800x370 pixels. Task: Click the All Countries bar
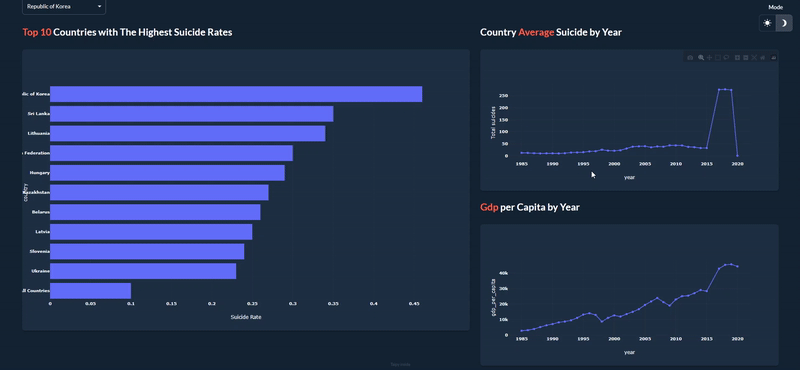[90, 291]
